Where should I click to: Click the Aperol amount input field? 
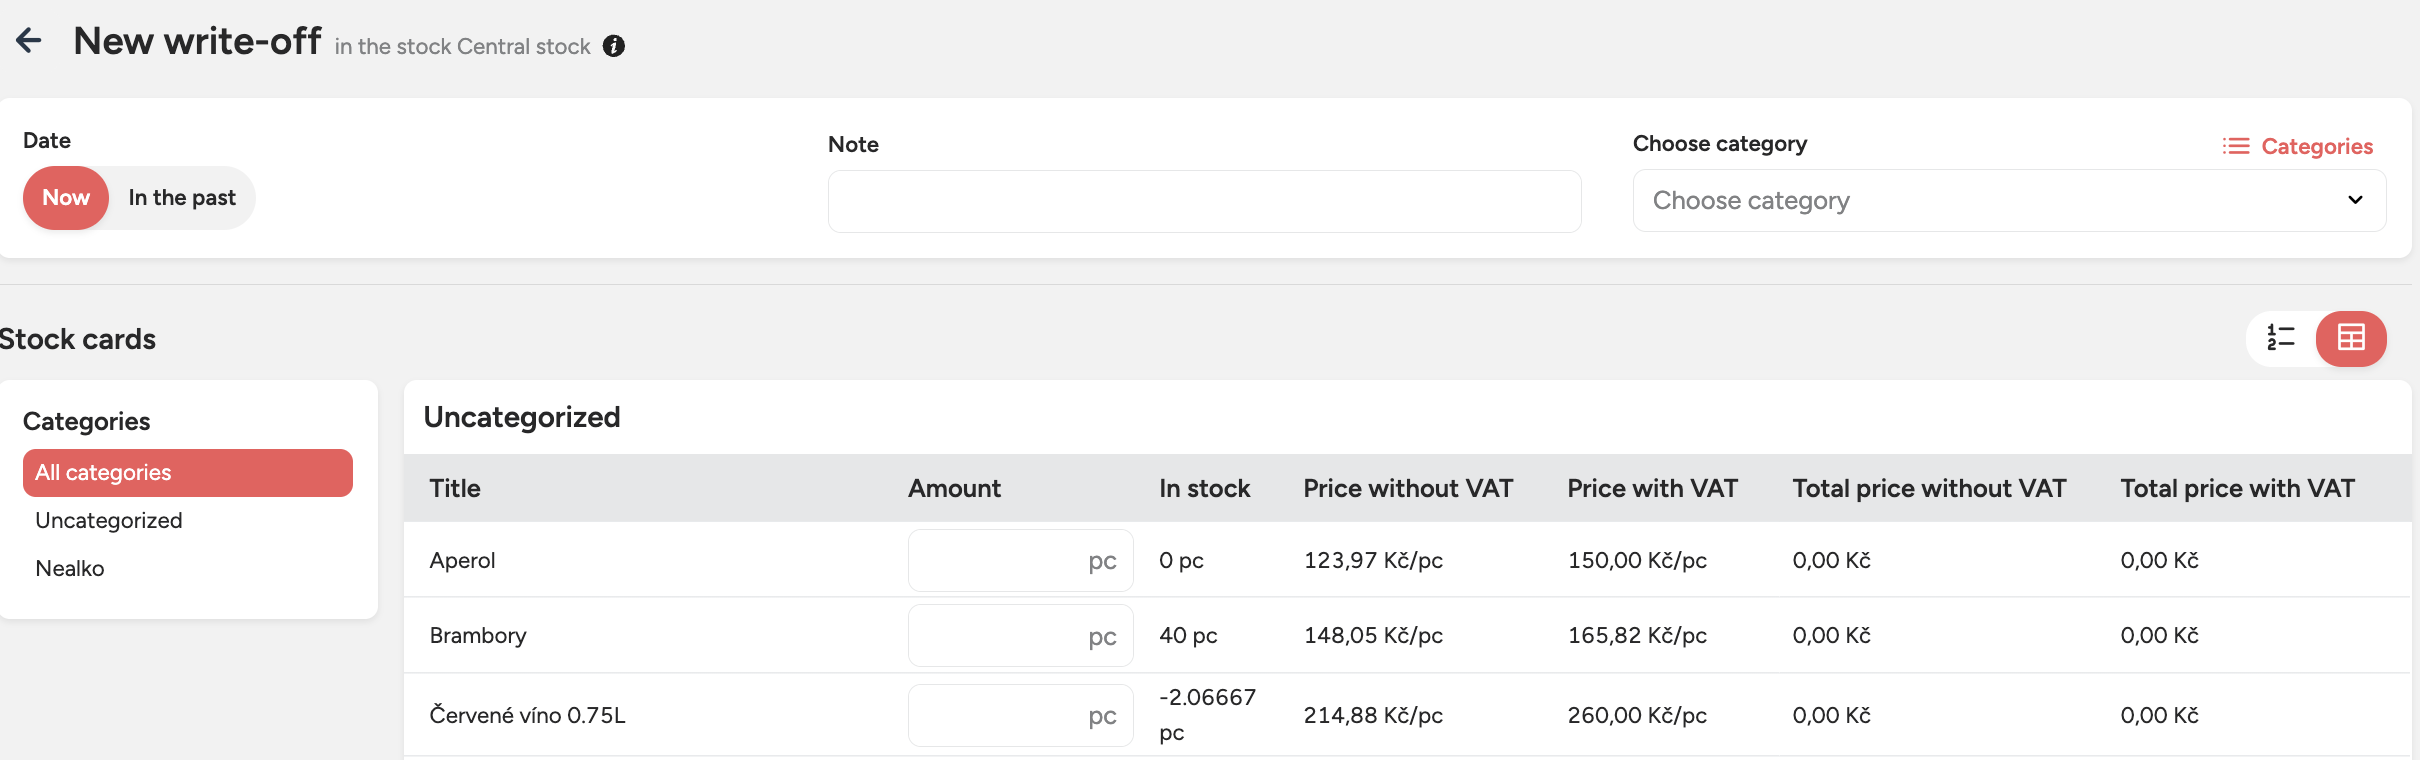[x=995, y=561]
